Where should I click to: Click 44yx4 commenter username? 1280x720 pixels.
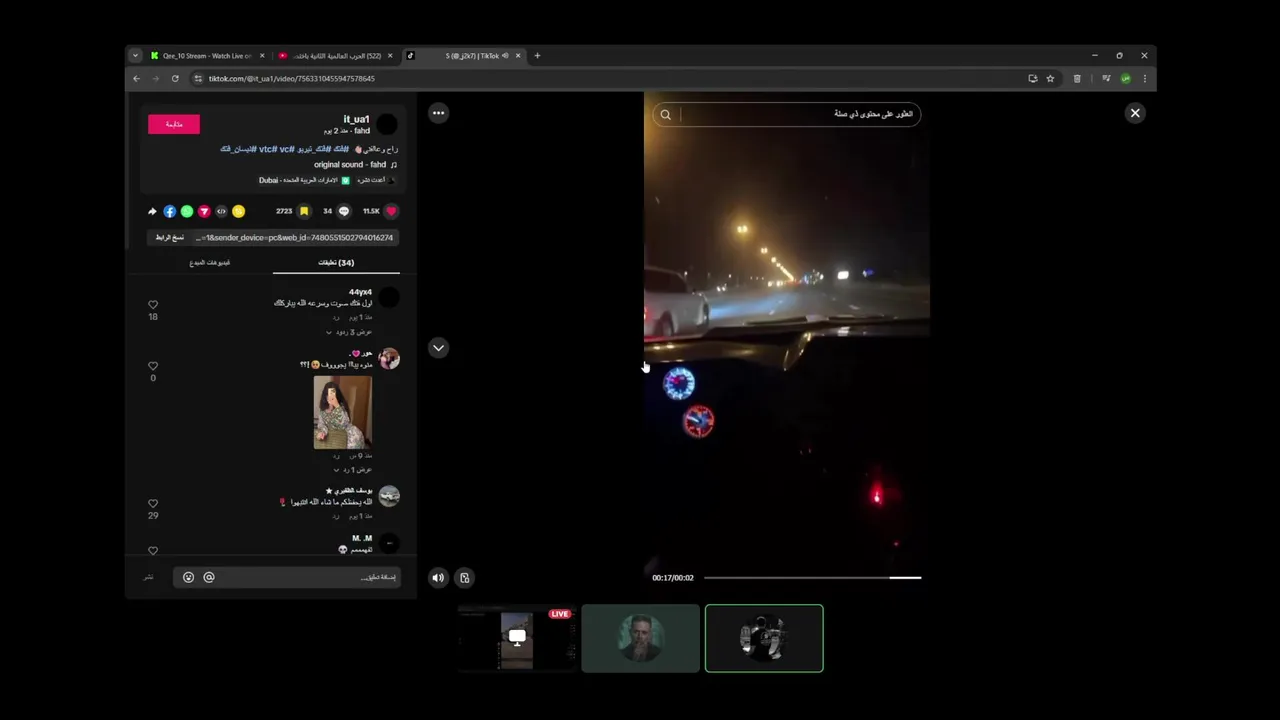360,292
